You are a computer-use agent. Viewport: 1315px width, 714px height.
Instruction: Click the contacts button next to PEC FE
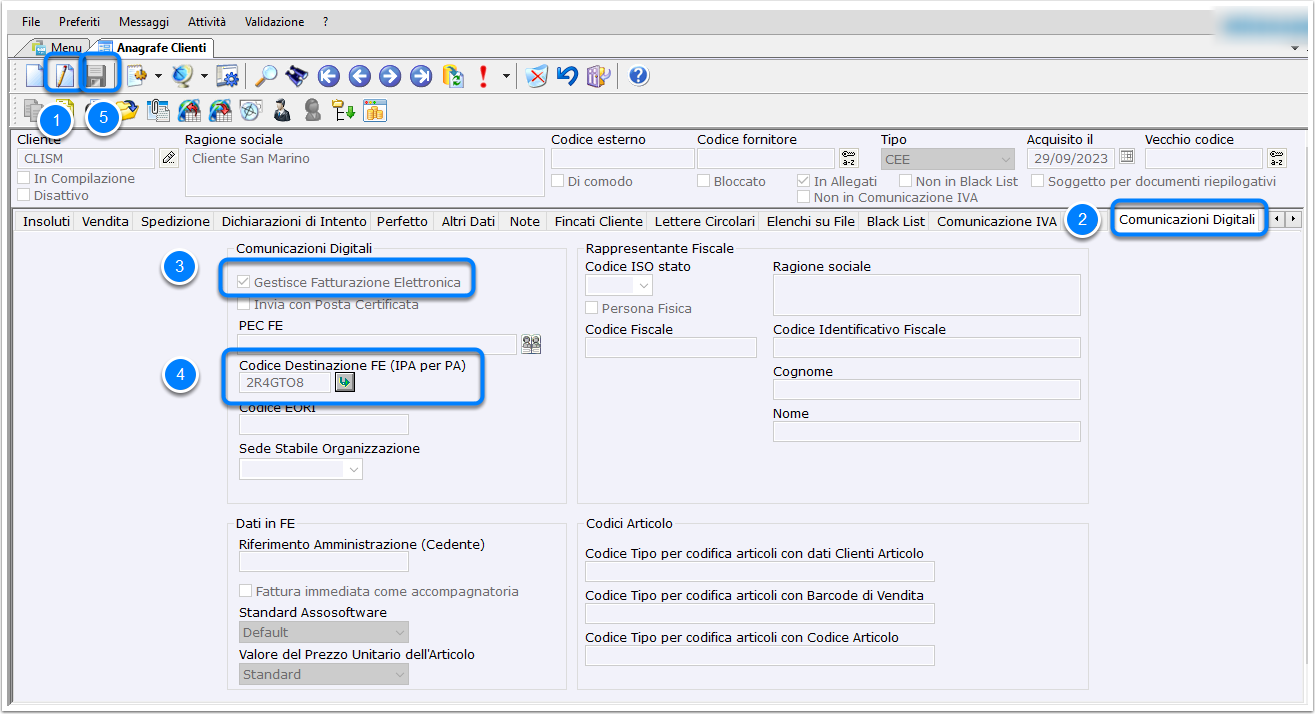pos(532,344)
